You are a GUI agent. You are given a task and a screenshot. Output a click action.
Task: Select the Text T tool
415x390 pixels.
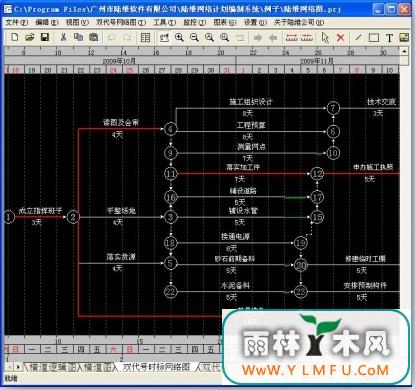[389, 38]
